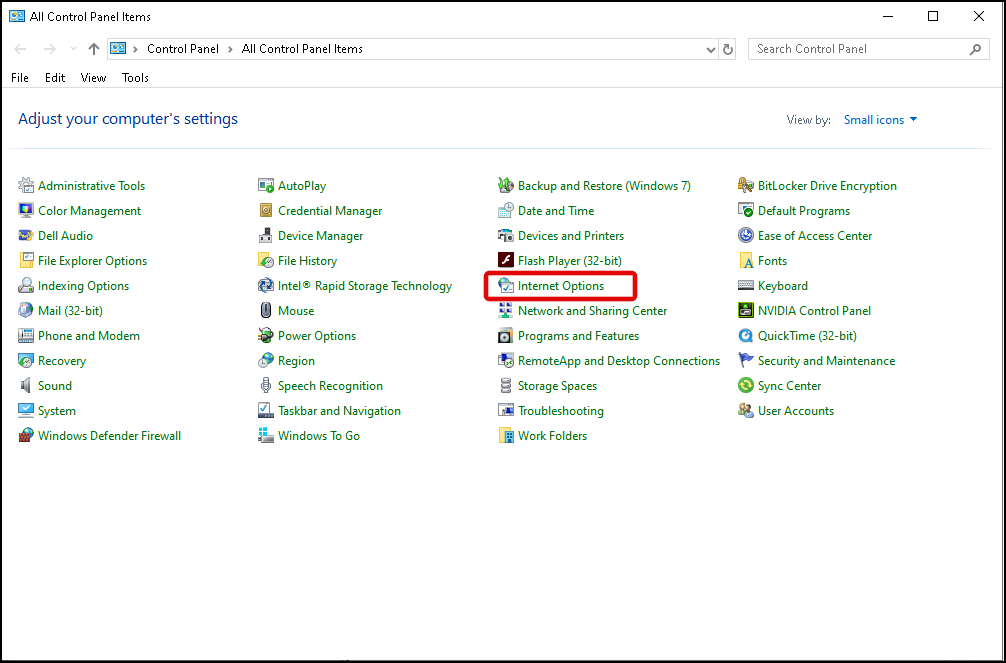Open the Indexing Options icon

pos(26,286)
